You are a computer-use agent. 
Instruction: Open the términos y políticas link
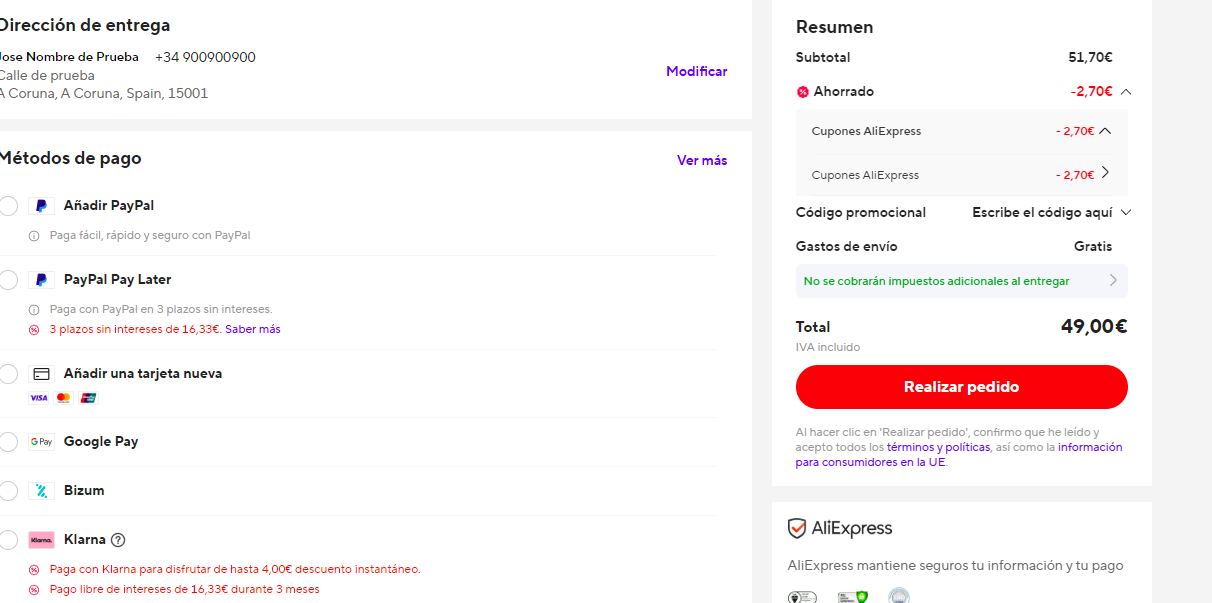938,448
